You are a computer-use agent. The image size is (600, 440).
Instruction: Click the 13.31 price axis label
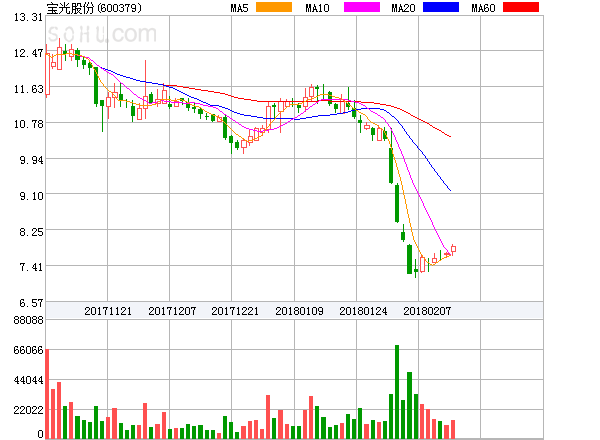pyautogui.click(x=28, y=17)
